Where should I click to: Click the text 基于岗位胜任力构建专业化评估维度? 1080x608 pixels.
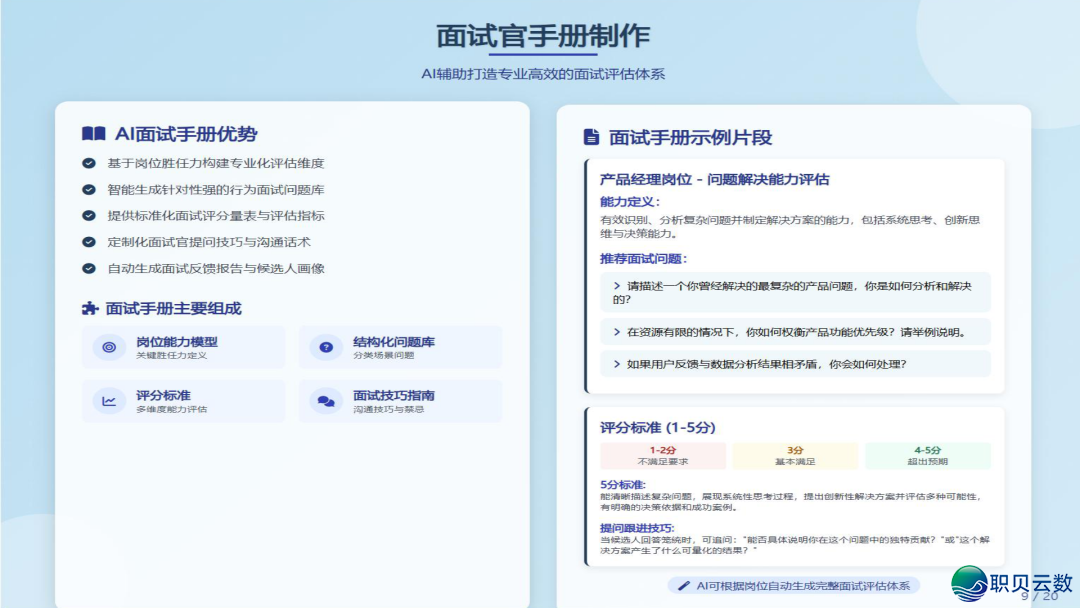click(216, 163)
